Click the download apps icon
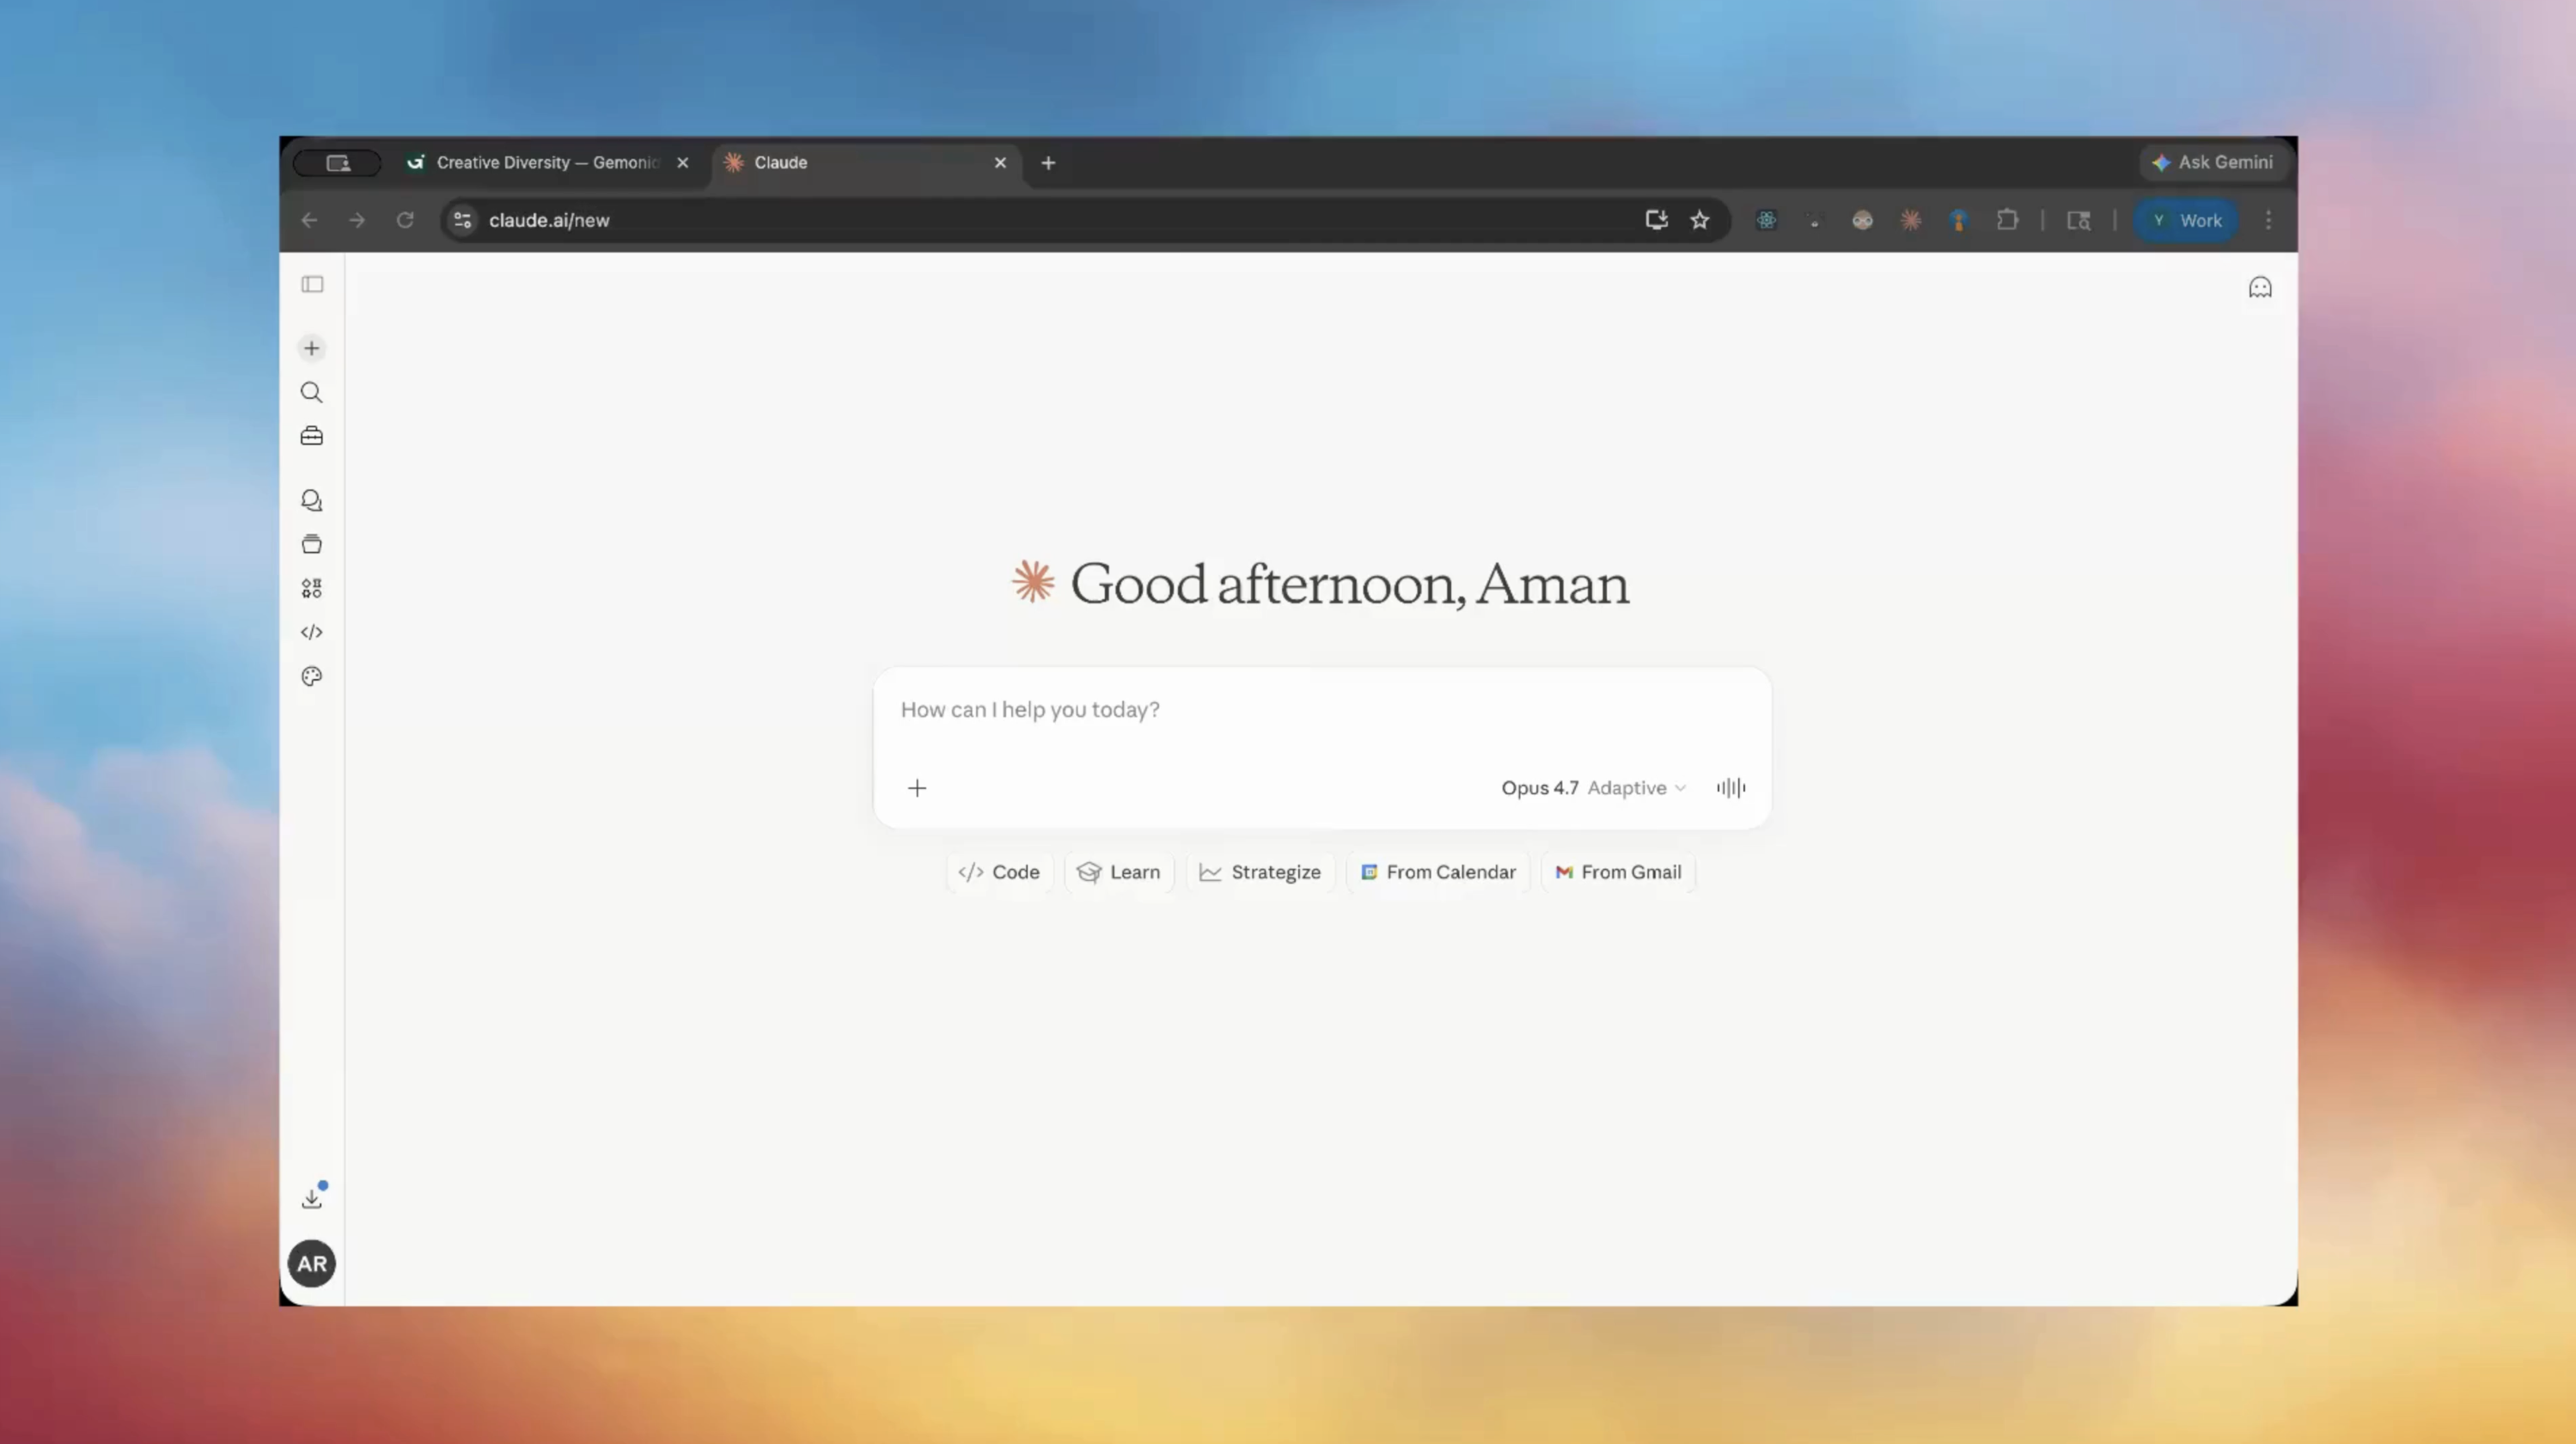The width and height of the screenshot is (2576, 1444). pyautogui.click(x=312, y=1198)
